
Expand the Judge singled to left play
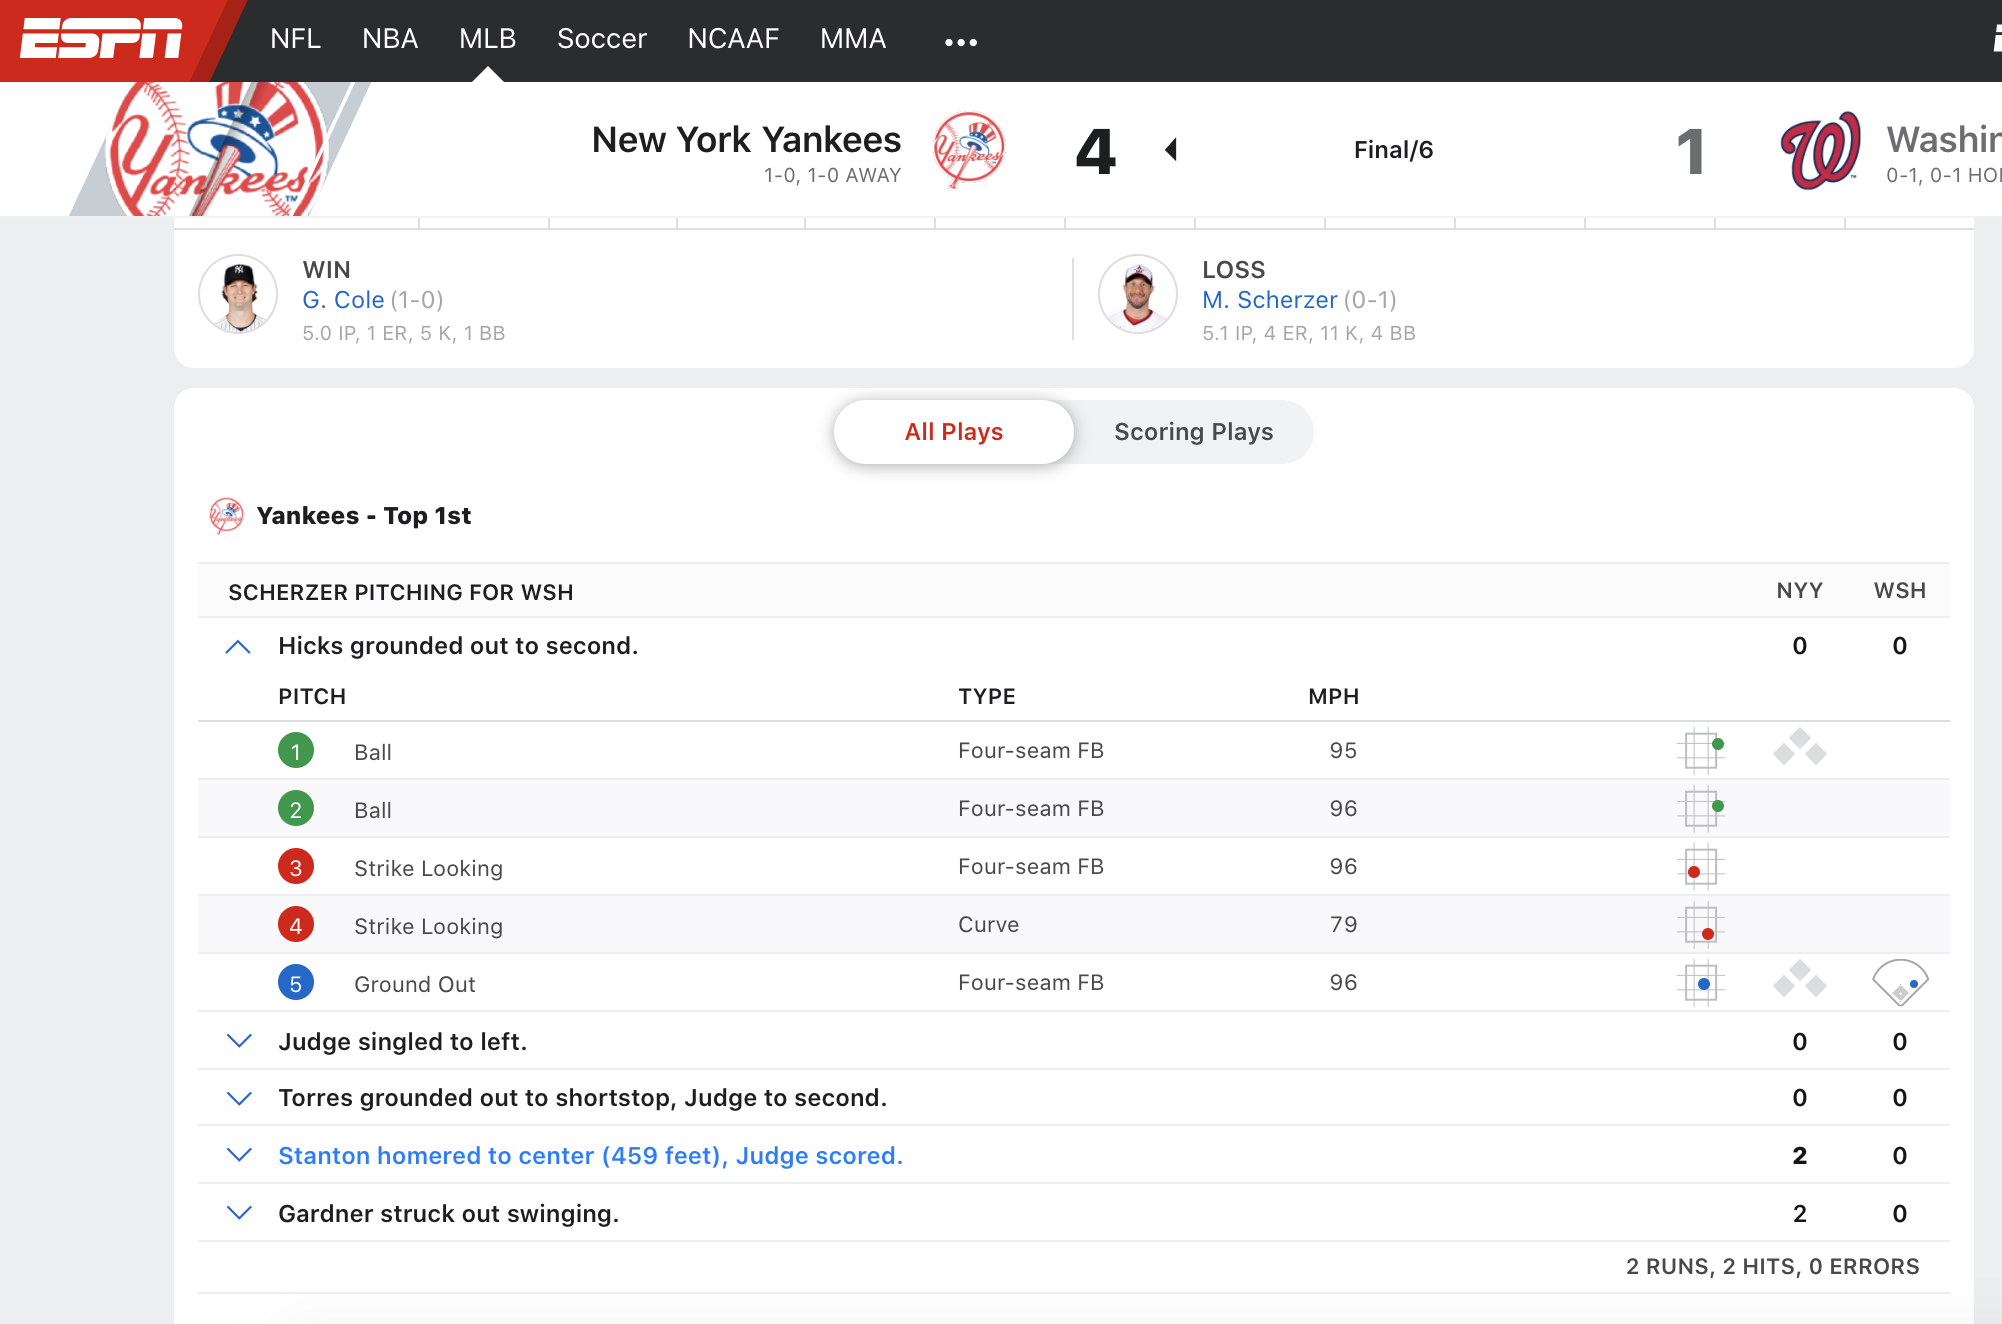239,1041
